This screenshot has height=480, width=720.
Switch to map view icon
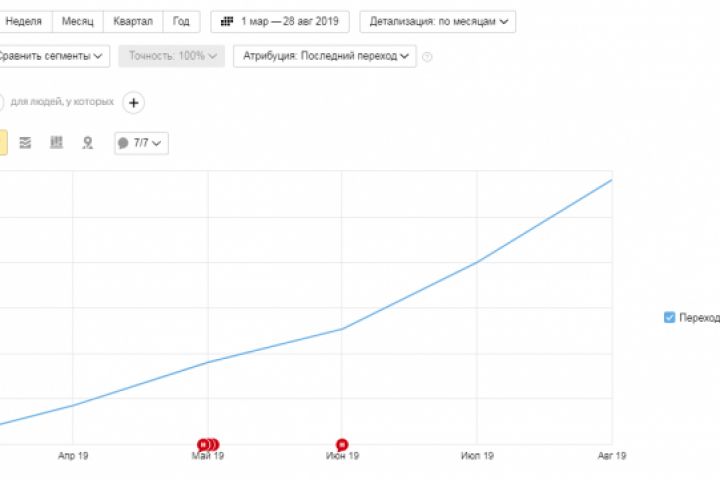click(87, 143)
